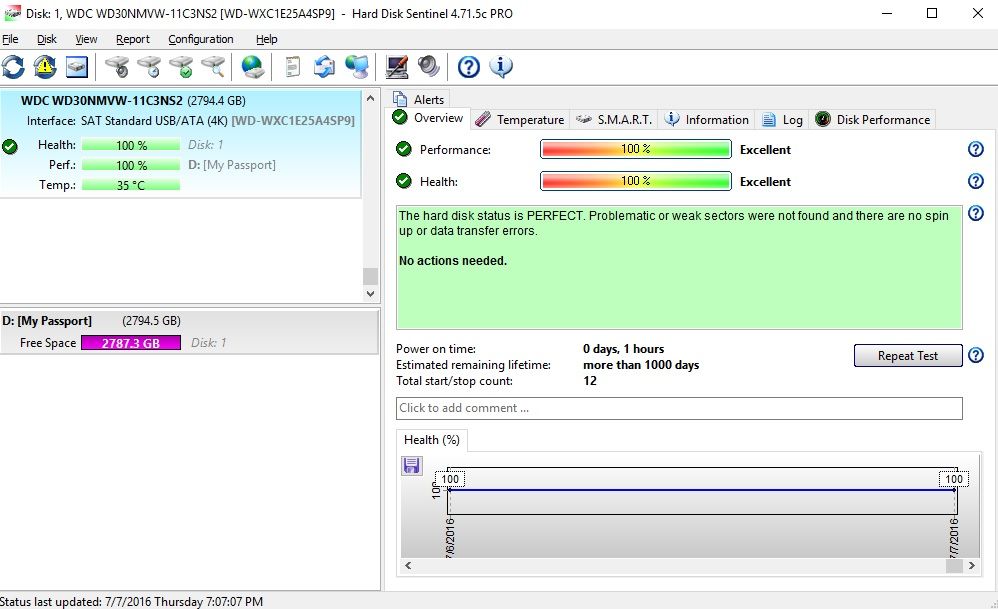Click the Health 100% gradient bar in Overview
This screenshot has height=609, width=998.
pyautogui.click(x=636, y=181)
